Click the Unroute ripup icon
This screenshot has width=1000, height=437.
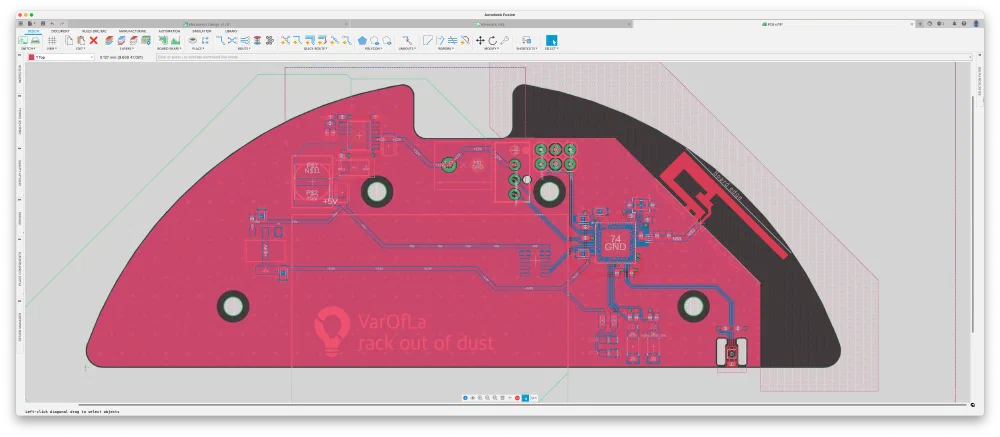[407, 40]
